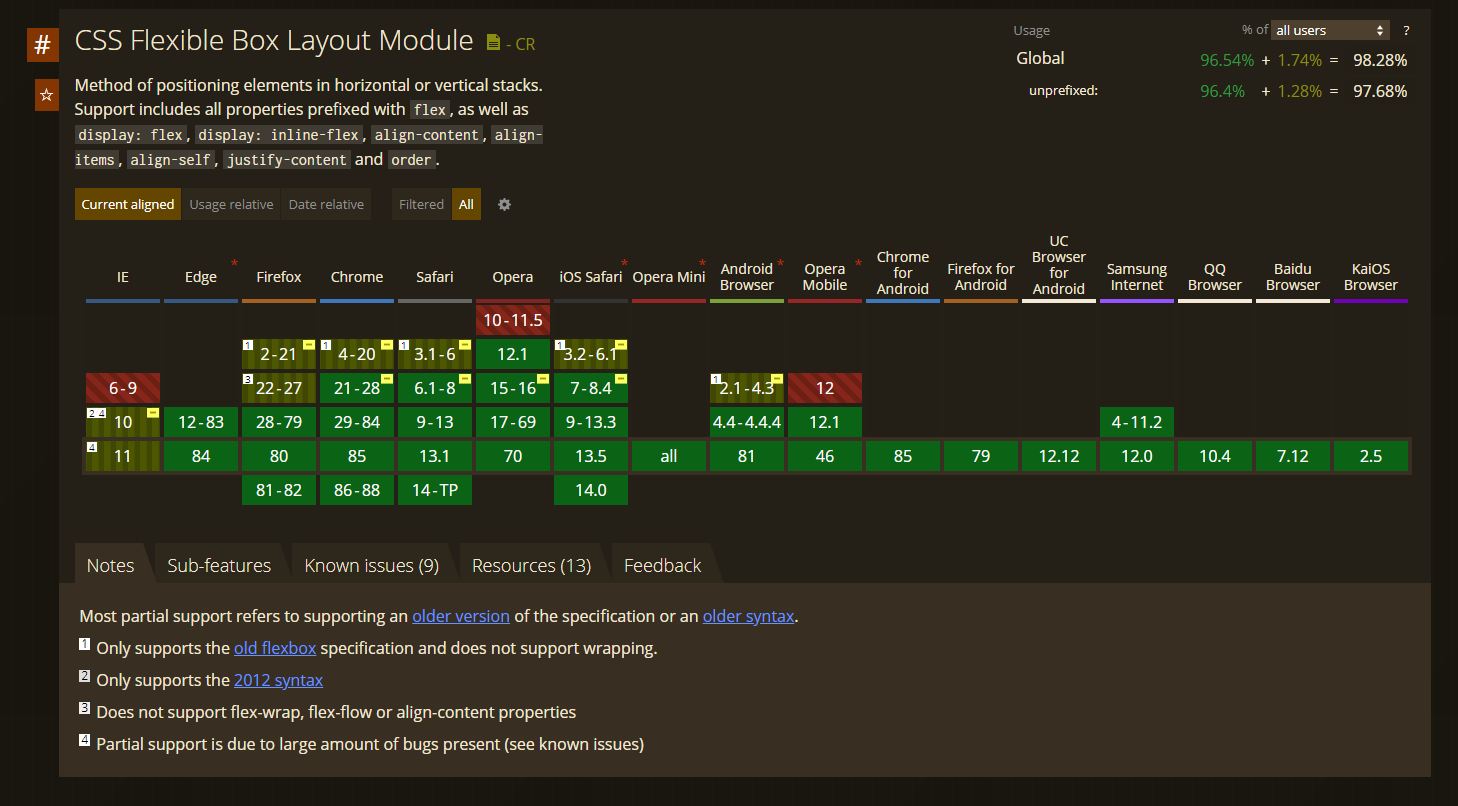This screenshot has height=806, width=1458.
Task: Open the CR specification document icon
Action: [x=493, y=43]
